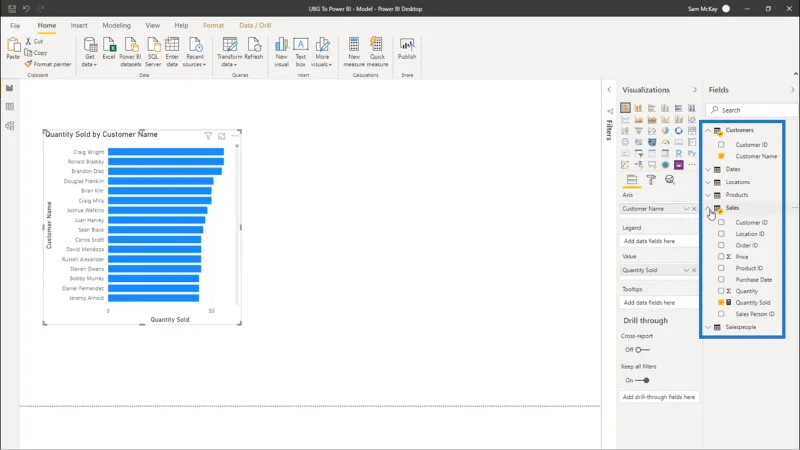800x450 pixels.
Task: Insert a New visual
Action: pos(282,52)
